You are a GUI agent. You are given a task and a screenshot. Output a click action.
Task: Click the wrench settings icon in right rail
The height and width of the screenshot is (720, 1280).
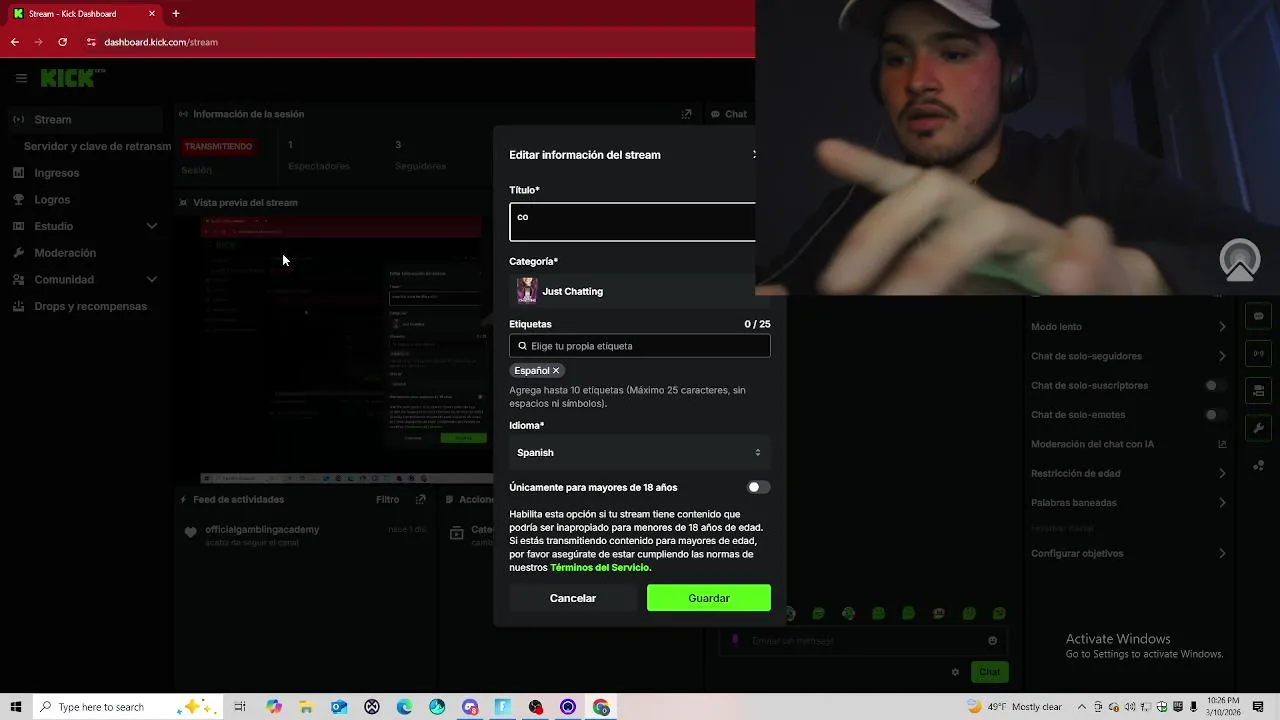point(1258,428)
